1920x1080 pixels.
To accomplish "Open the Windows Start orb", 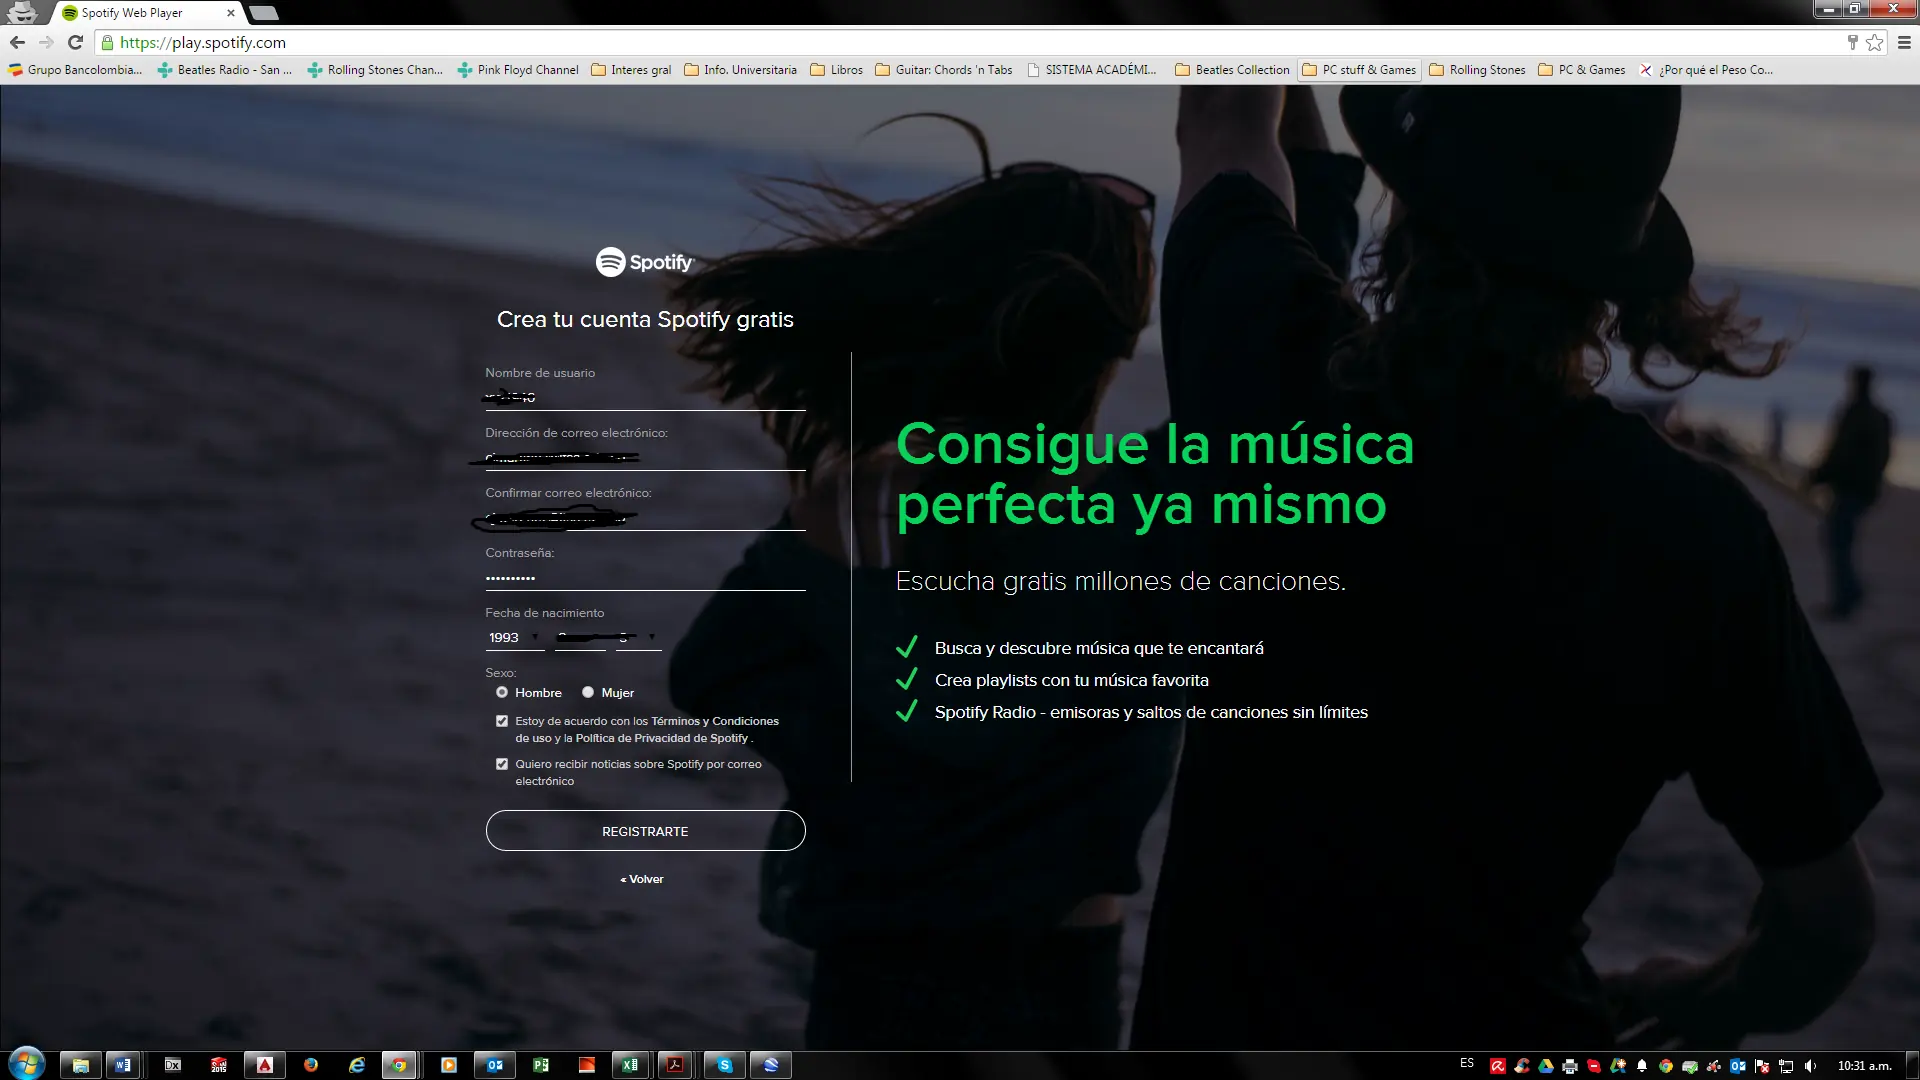I will click(x=26, y=1064).
